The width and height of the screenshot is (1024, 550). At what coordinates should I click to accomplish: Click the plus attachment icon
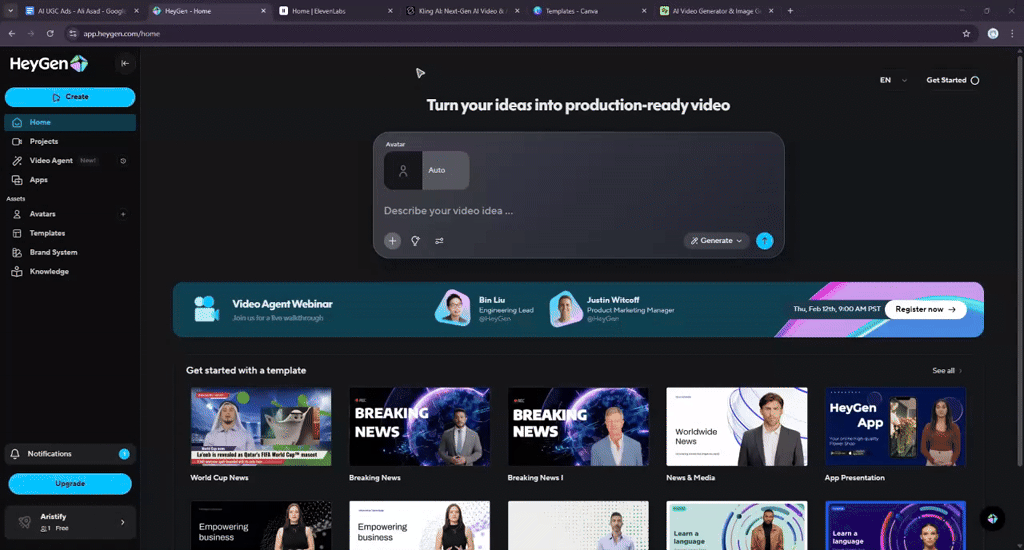[x=392, y=241]
